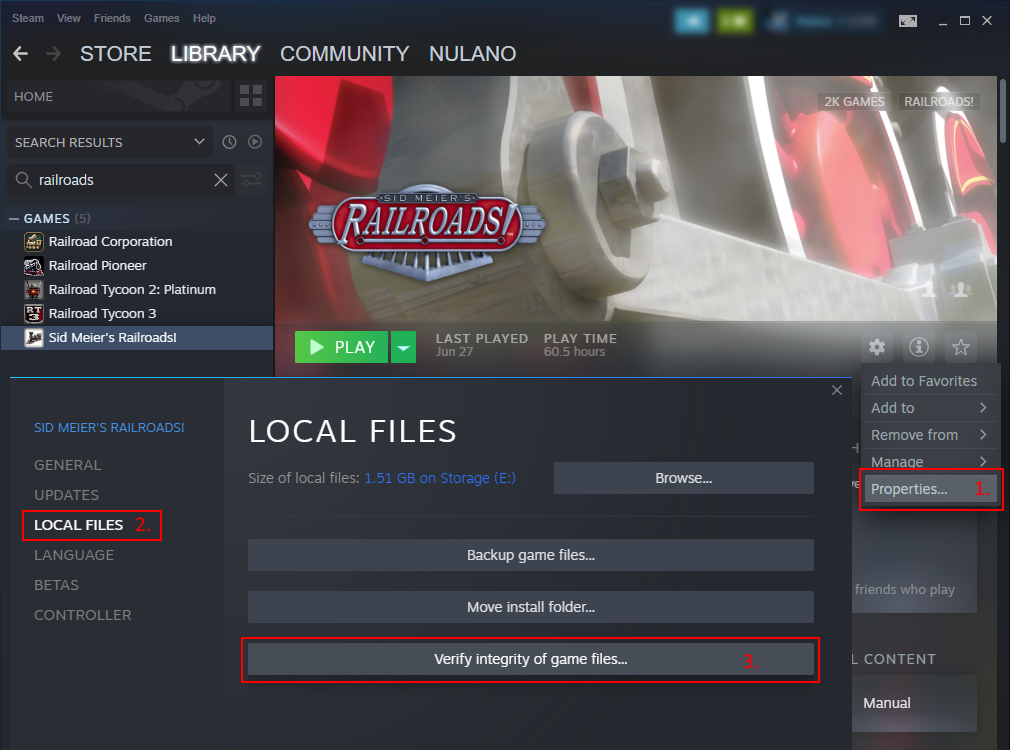Open the Play options dropdown arrow
The image size is (1010, 750).
click(403, 347)
